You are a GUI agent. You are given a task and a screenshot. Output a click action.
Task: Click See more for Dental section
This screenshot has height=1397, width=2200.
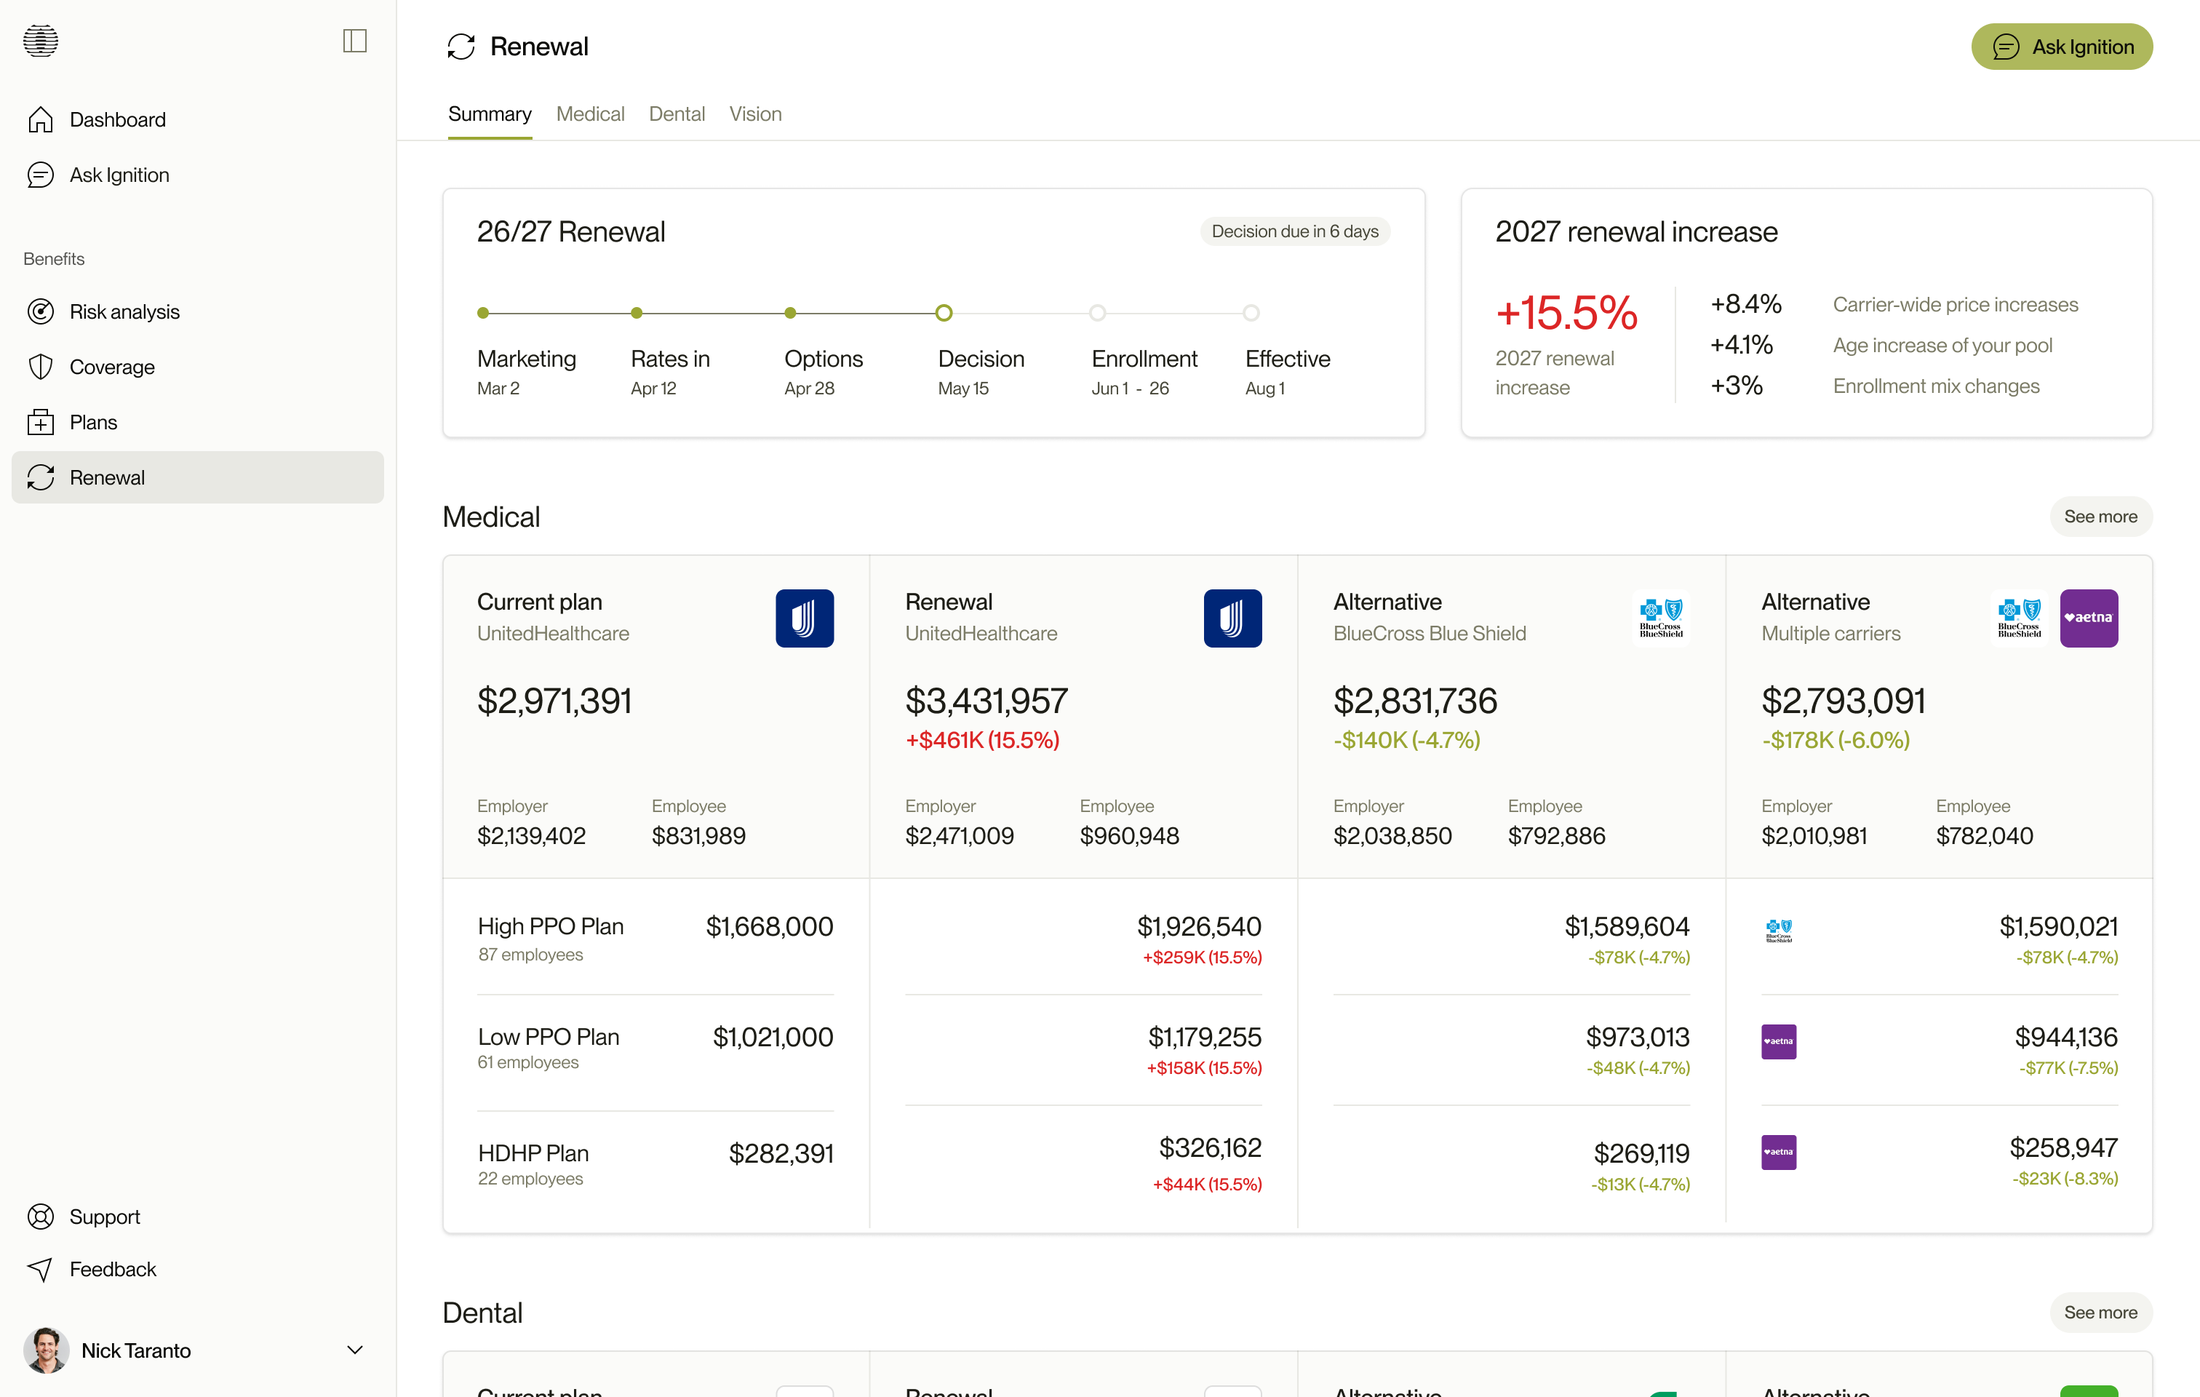(x=2101, y=1313)
